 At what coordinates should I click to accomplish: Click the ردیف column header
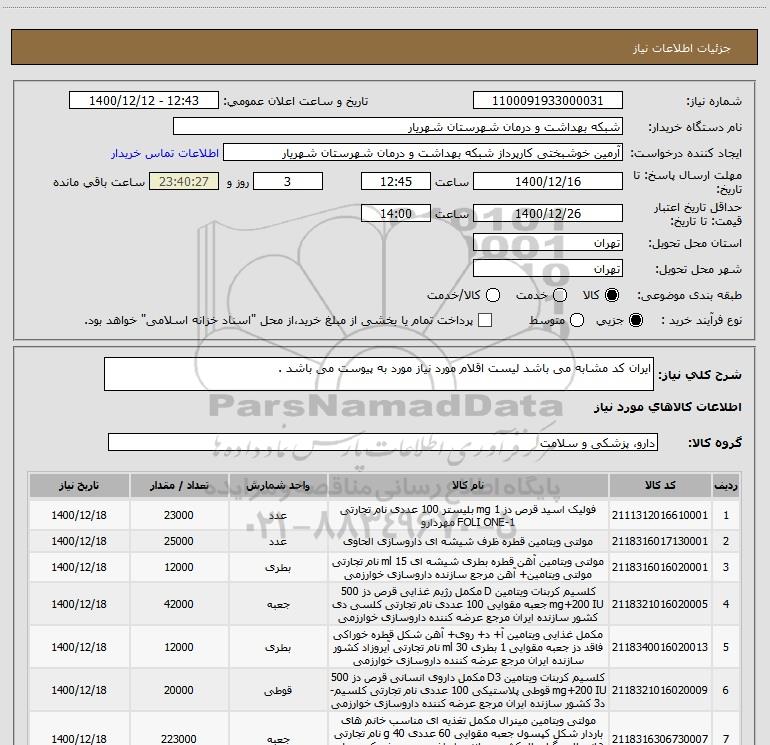tap(726, 485)
